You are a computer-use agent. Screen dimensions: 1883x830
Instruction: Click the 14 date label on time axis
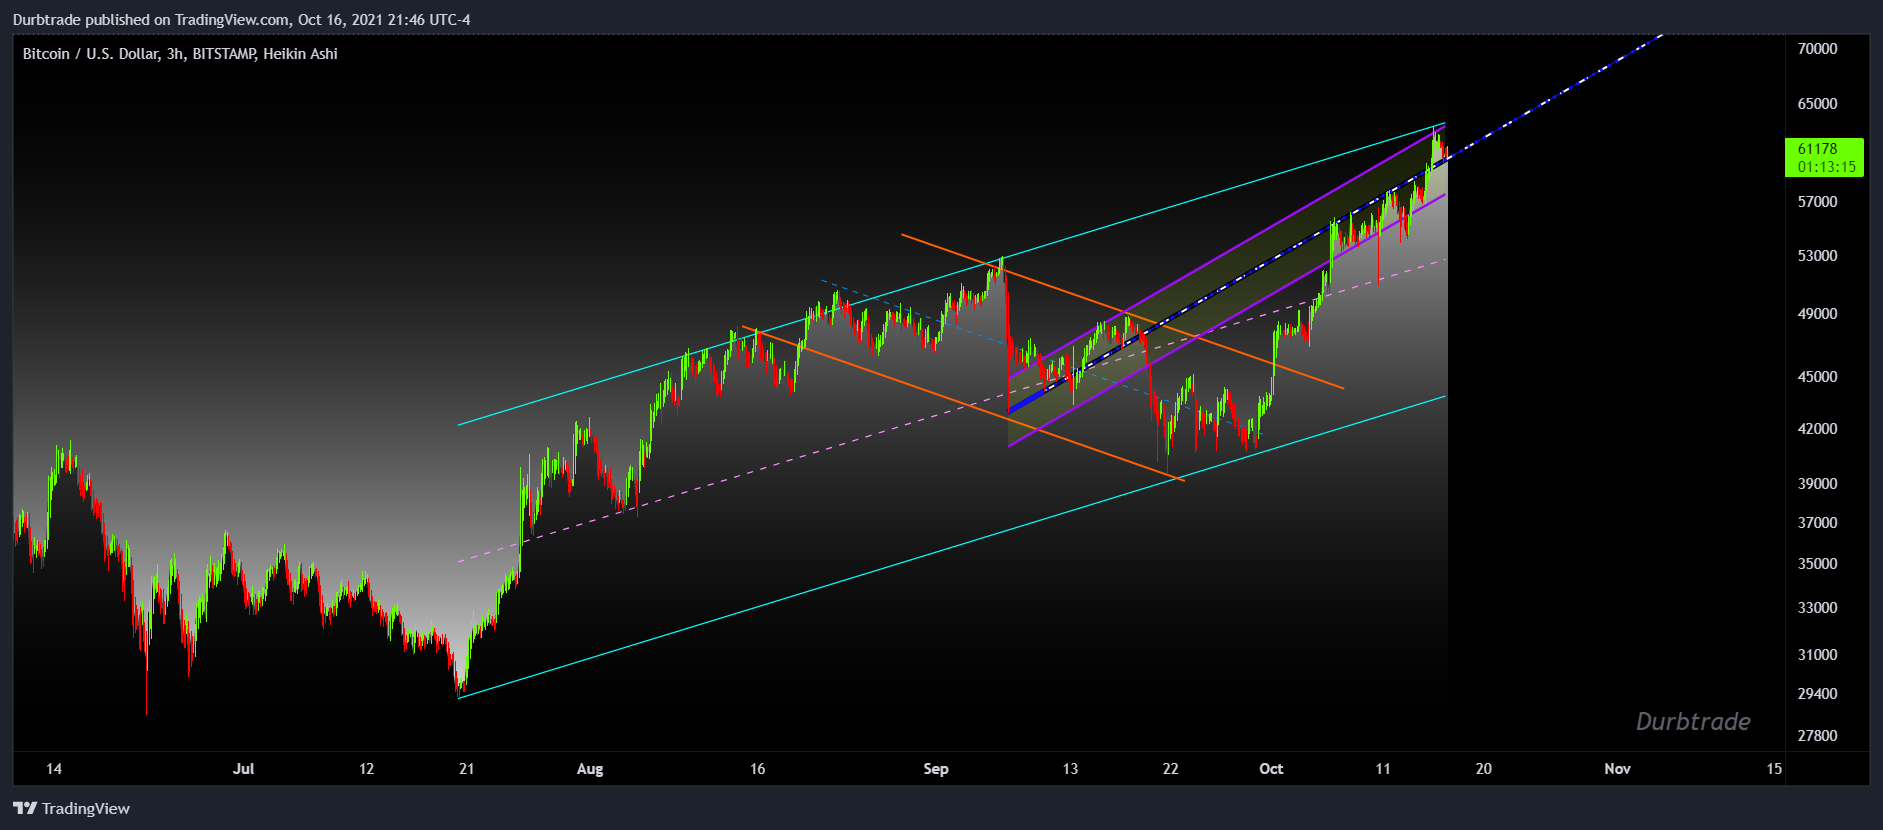coord(54,768)
